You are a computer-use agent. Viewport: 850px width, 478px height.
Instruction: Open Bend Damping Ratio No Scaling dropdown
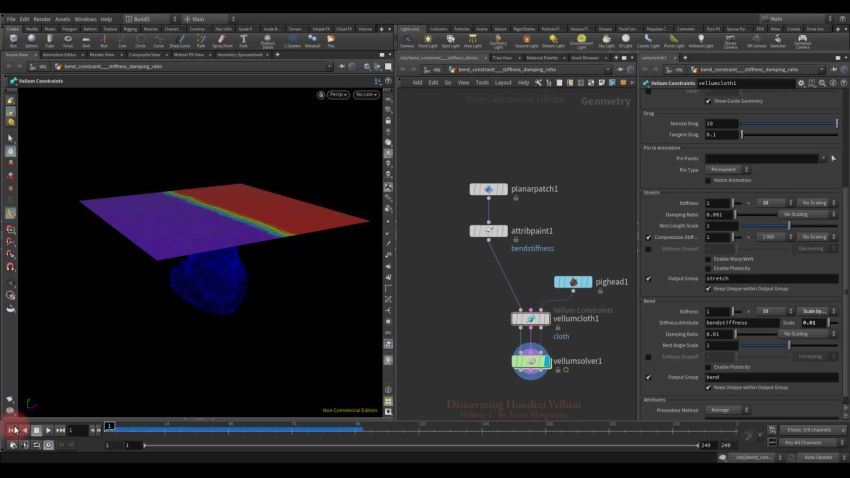point(808,334)
